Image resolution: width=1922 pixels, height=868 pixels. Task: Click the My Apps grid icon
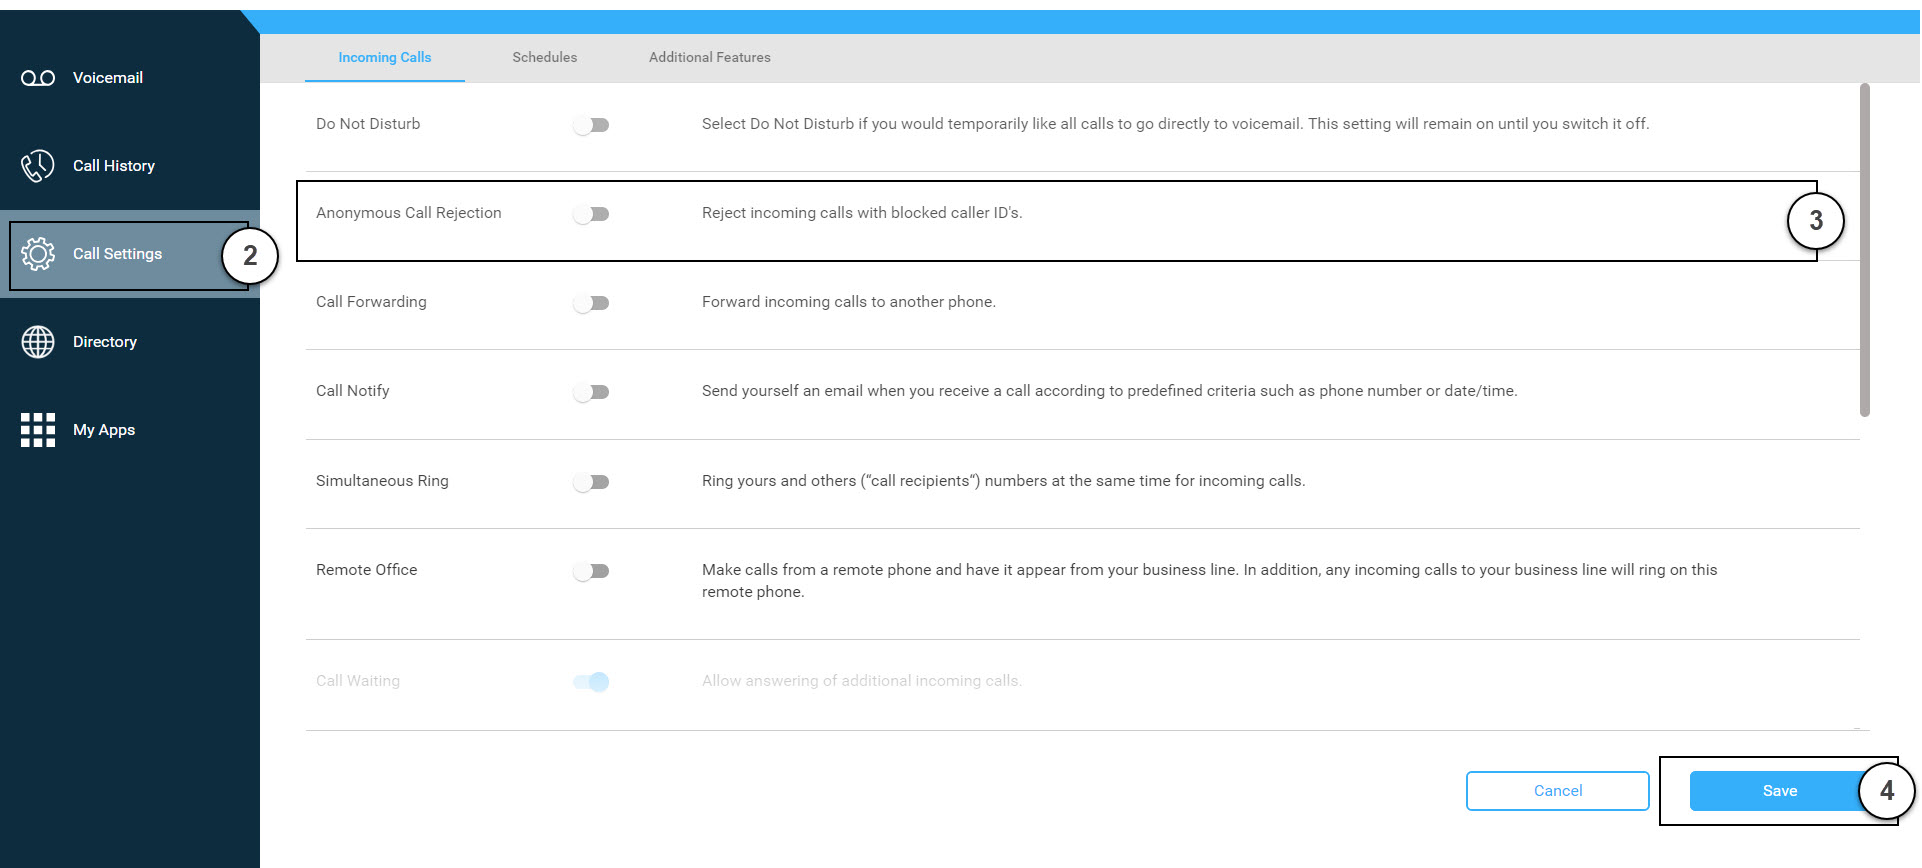(x=38, y=430)
